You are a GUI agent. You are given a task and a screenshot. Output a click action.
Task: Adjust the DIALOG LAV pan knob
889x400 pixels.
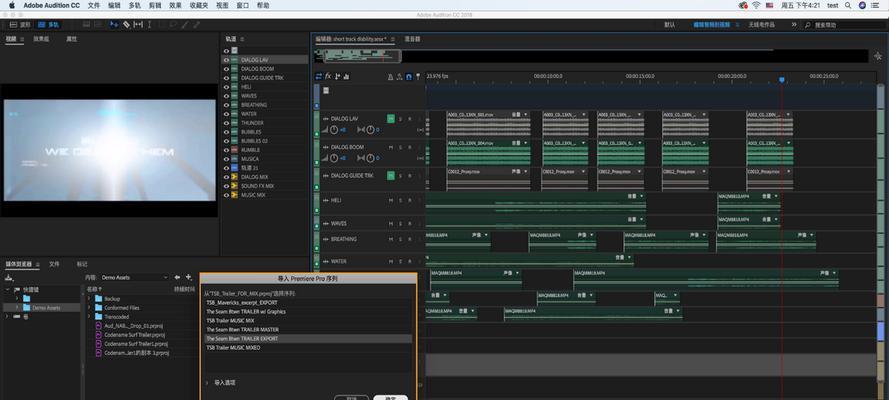(370, 130)
